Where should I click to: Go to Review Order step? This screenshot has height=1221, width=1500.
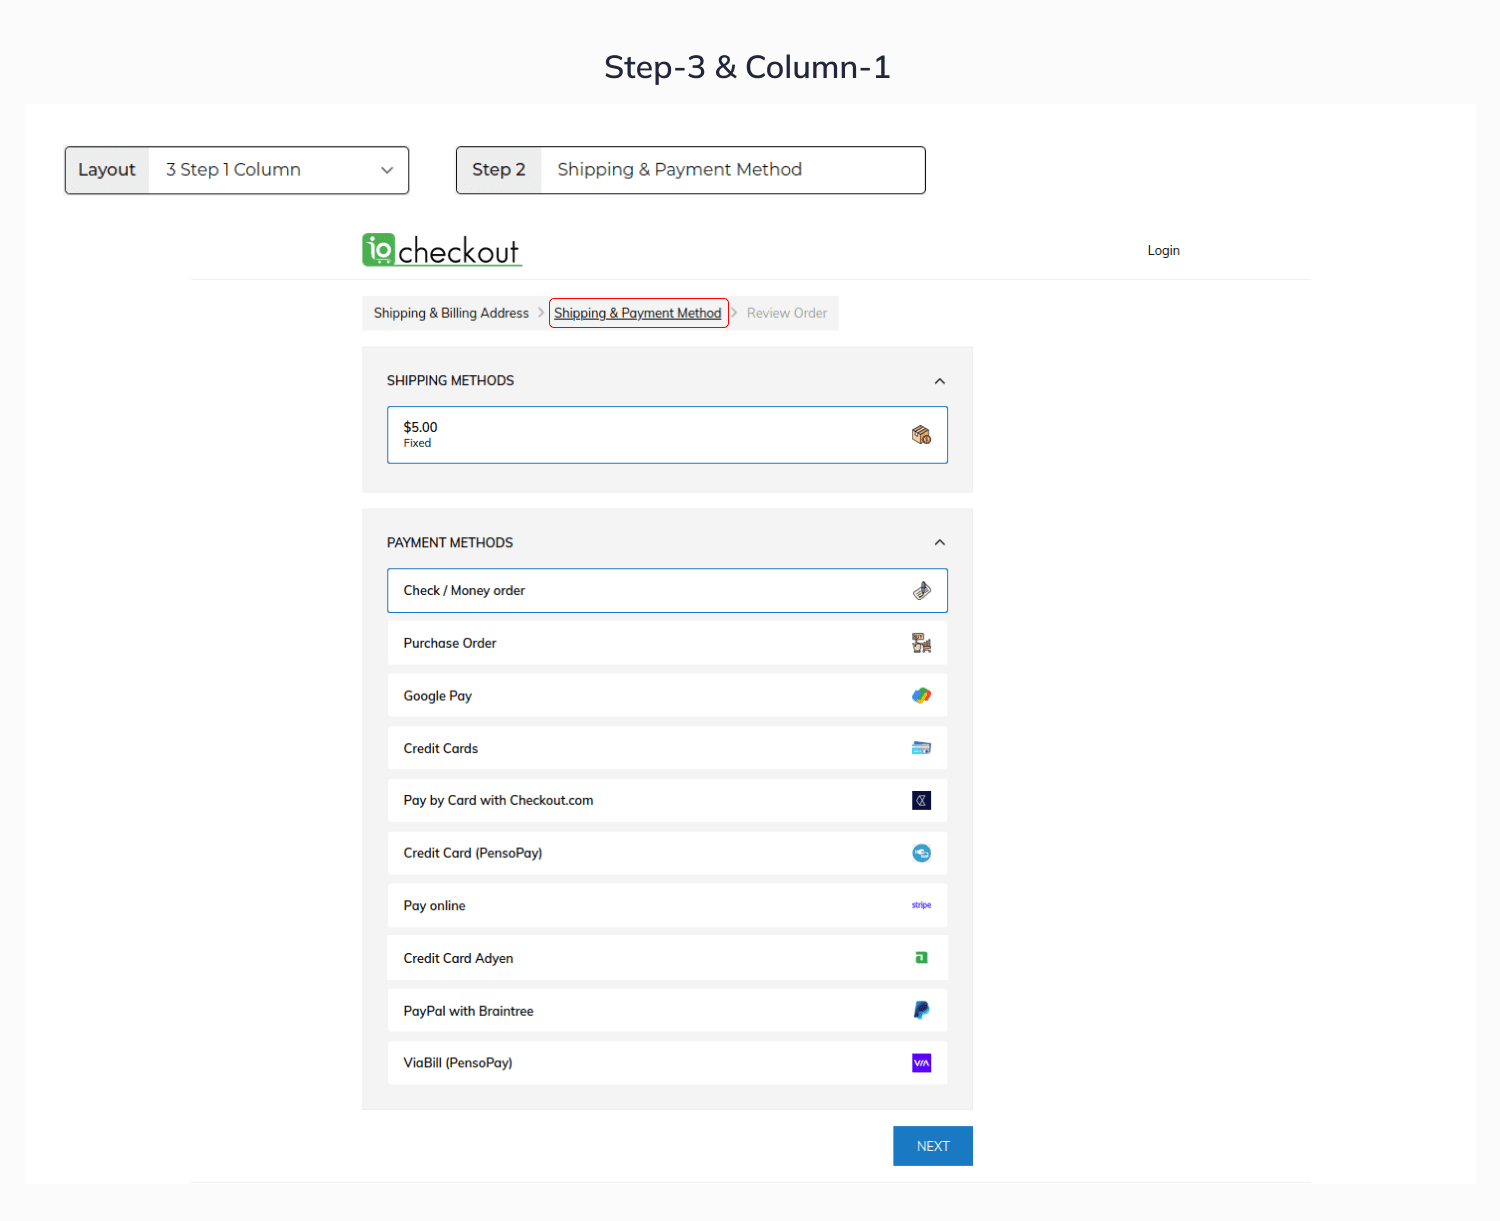coord(787,313)
